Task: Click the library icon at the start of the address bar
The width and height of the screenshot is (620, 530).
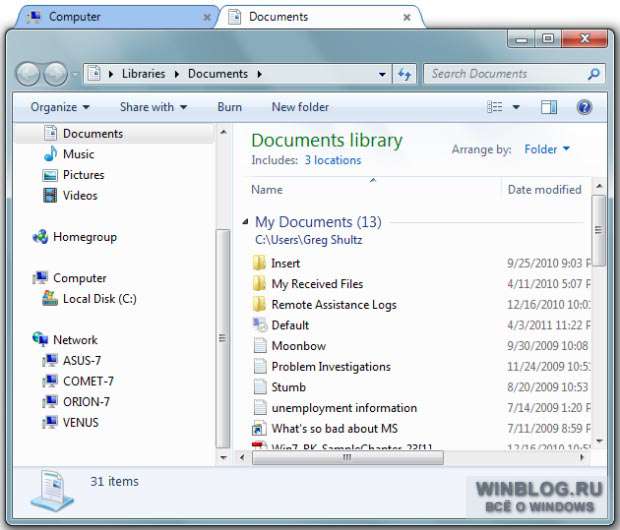Action: (x=94, y=74)
